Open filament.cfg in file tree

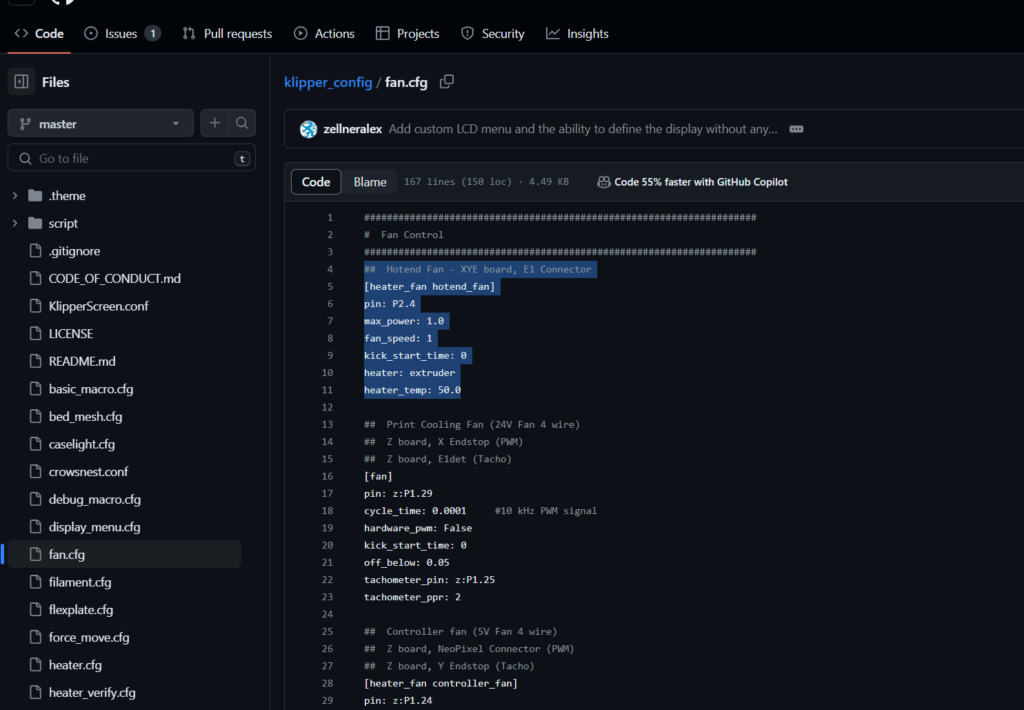(80, 581)
